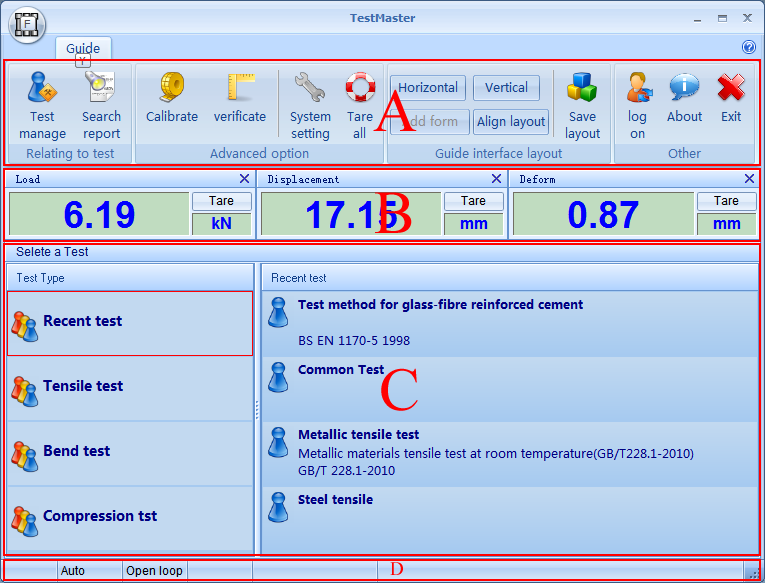
Task: Exit the application via red X icon
Action: click(731, 98)
